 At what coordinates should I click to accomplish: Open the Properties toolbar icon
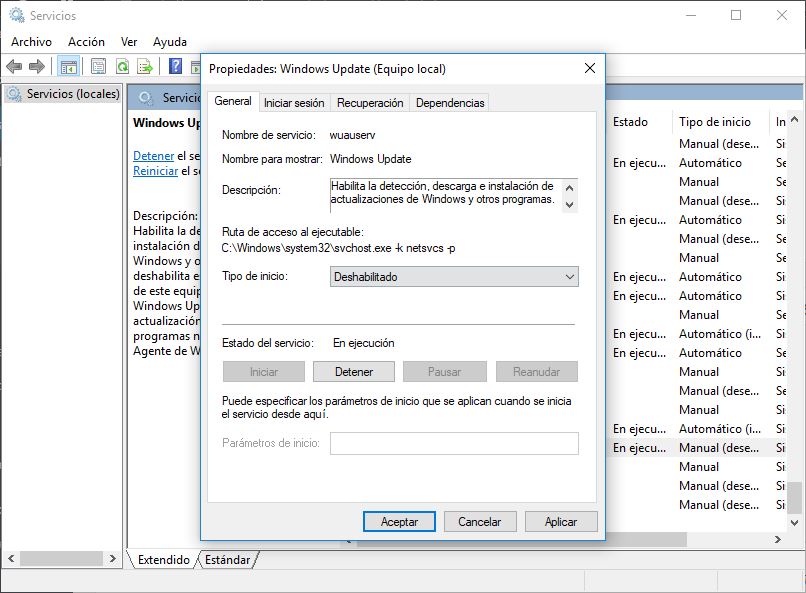pyautogui.click(x=98, y=67)
